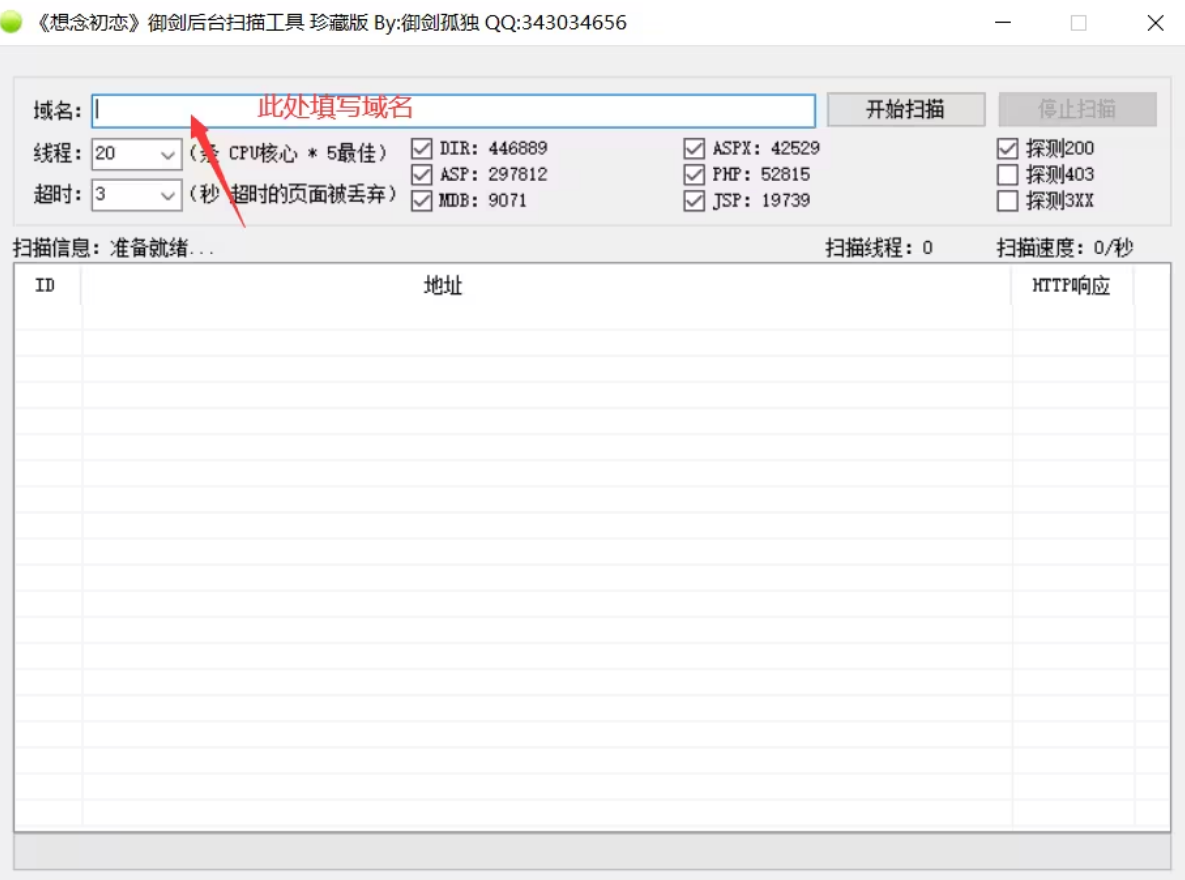Viewport: 1185px width, 880px height.
Task: Toggle the PHP dictionary checkbox
Action: point(694,175)
